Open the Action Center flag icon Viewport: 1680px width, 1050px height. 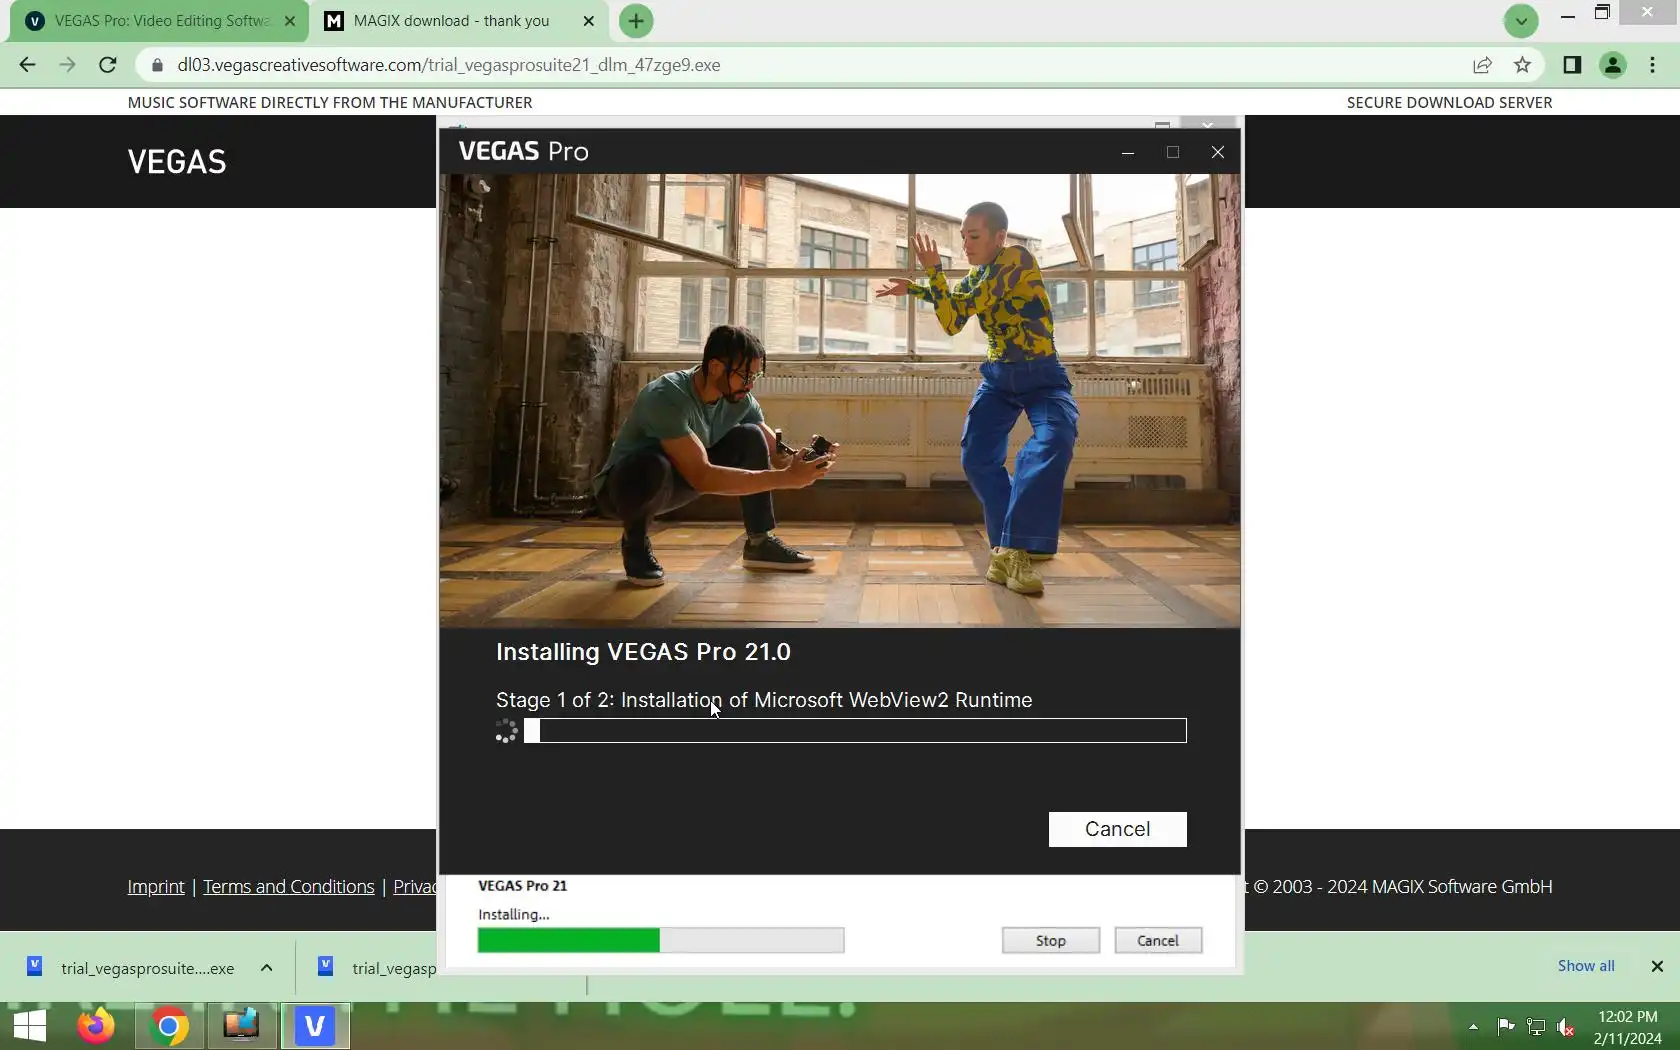pos(1505,1027)
